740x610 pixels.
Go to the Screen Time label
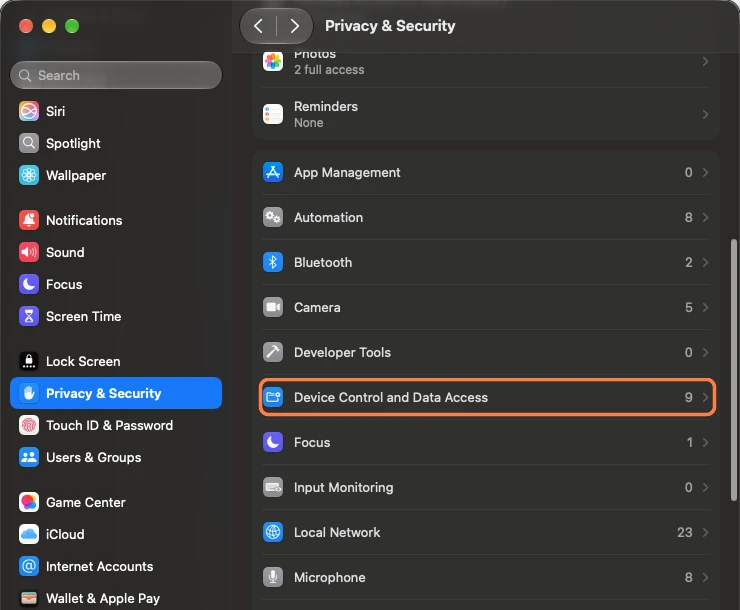click(84, 316)
